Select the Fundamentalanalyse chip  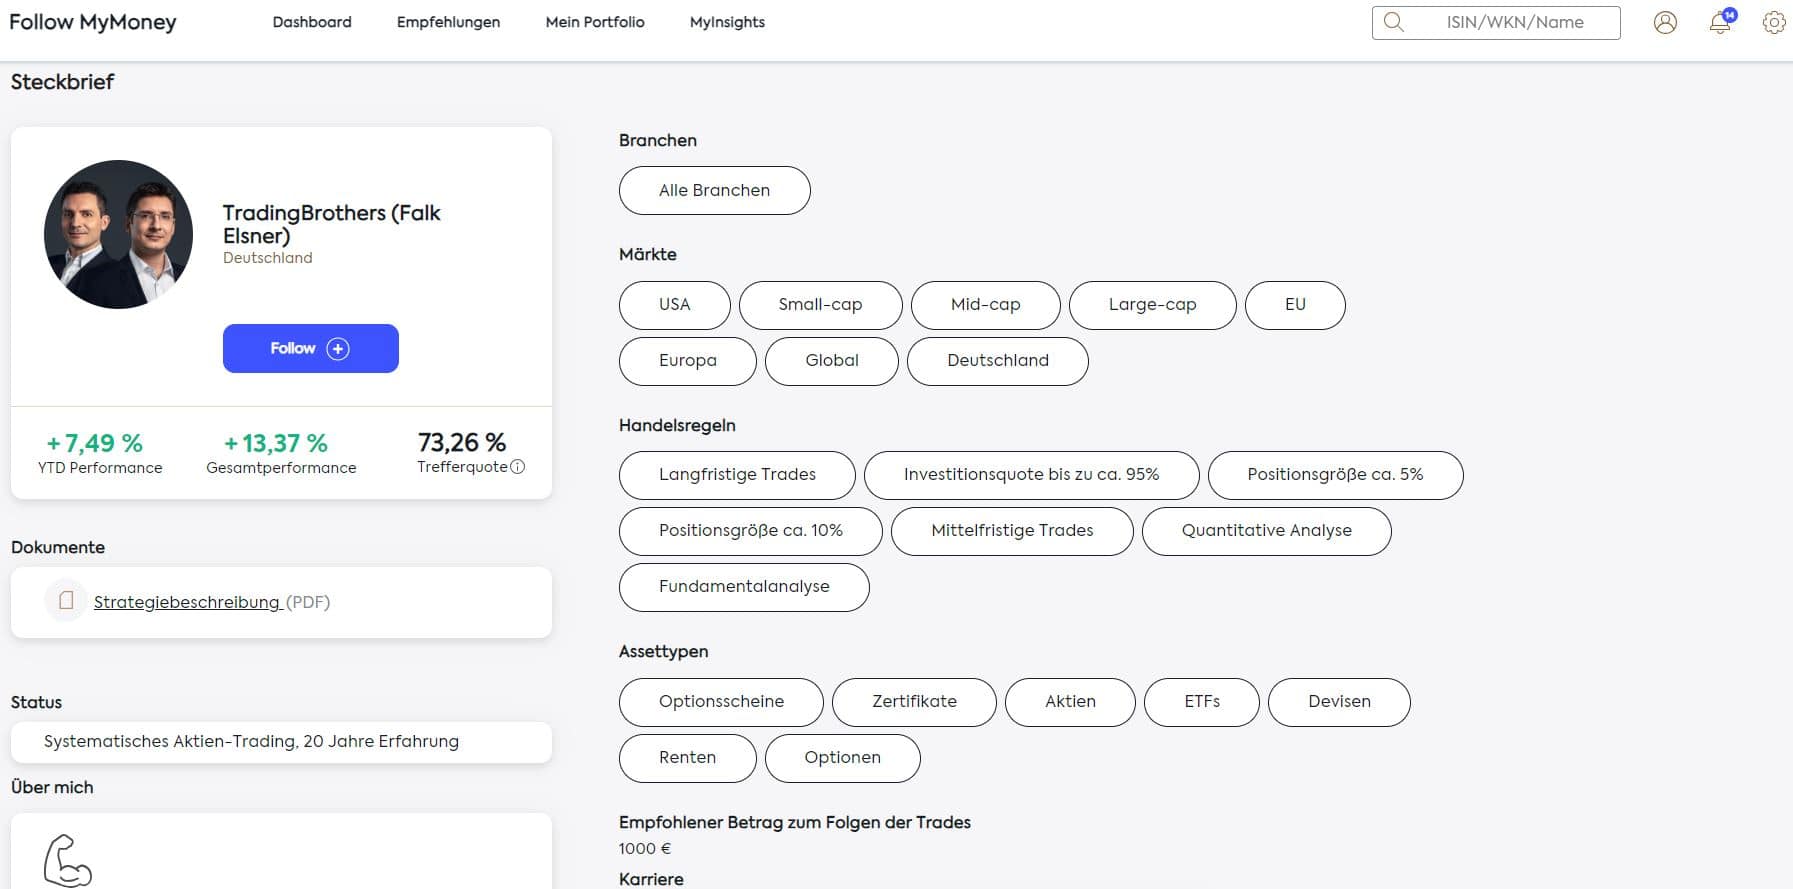point(744,587)
